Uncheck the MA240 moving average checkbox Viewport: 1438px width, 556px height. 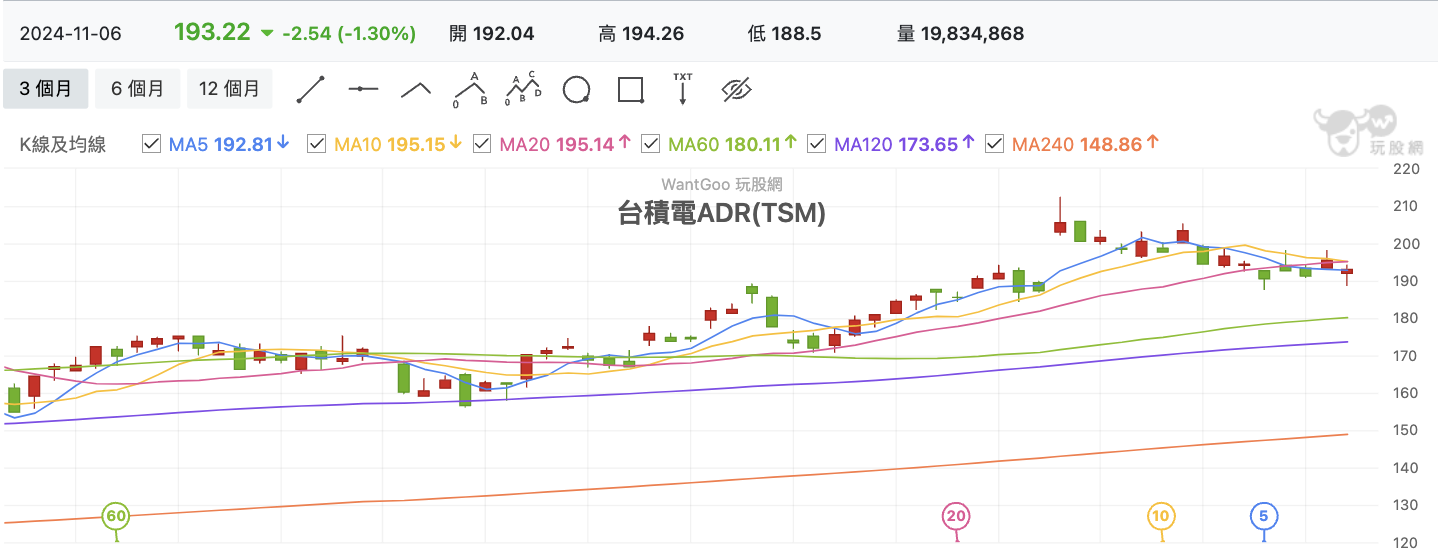tap(994, 144)
